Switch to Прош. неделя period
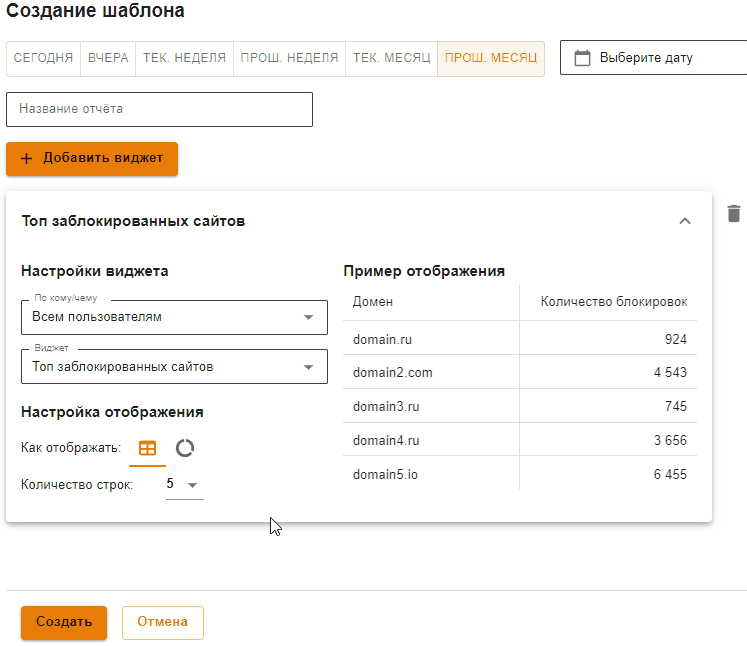The width and height of the screenshot is (747, 646). pos(289,58)
